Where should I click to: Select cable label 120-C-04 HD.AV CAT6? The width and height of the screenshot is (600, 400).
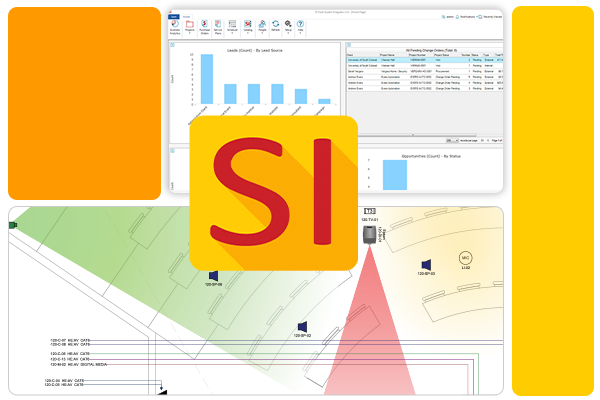[64, 380]
